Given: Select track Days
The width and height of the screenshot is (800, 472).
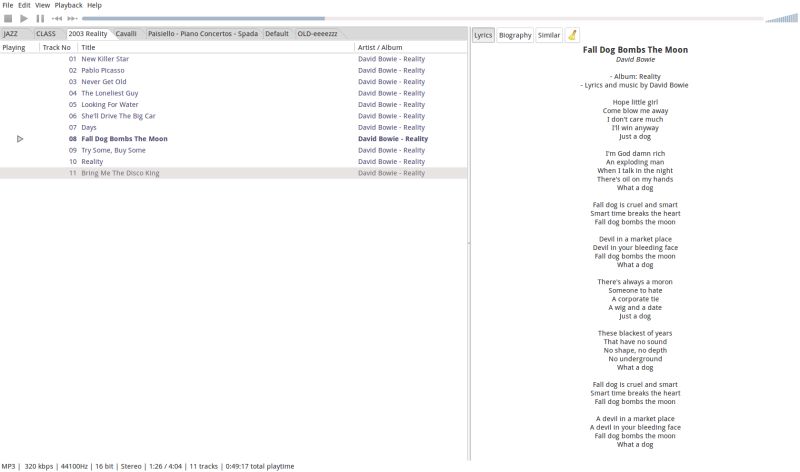Looking at the screenshot, I should (89, 128).
